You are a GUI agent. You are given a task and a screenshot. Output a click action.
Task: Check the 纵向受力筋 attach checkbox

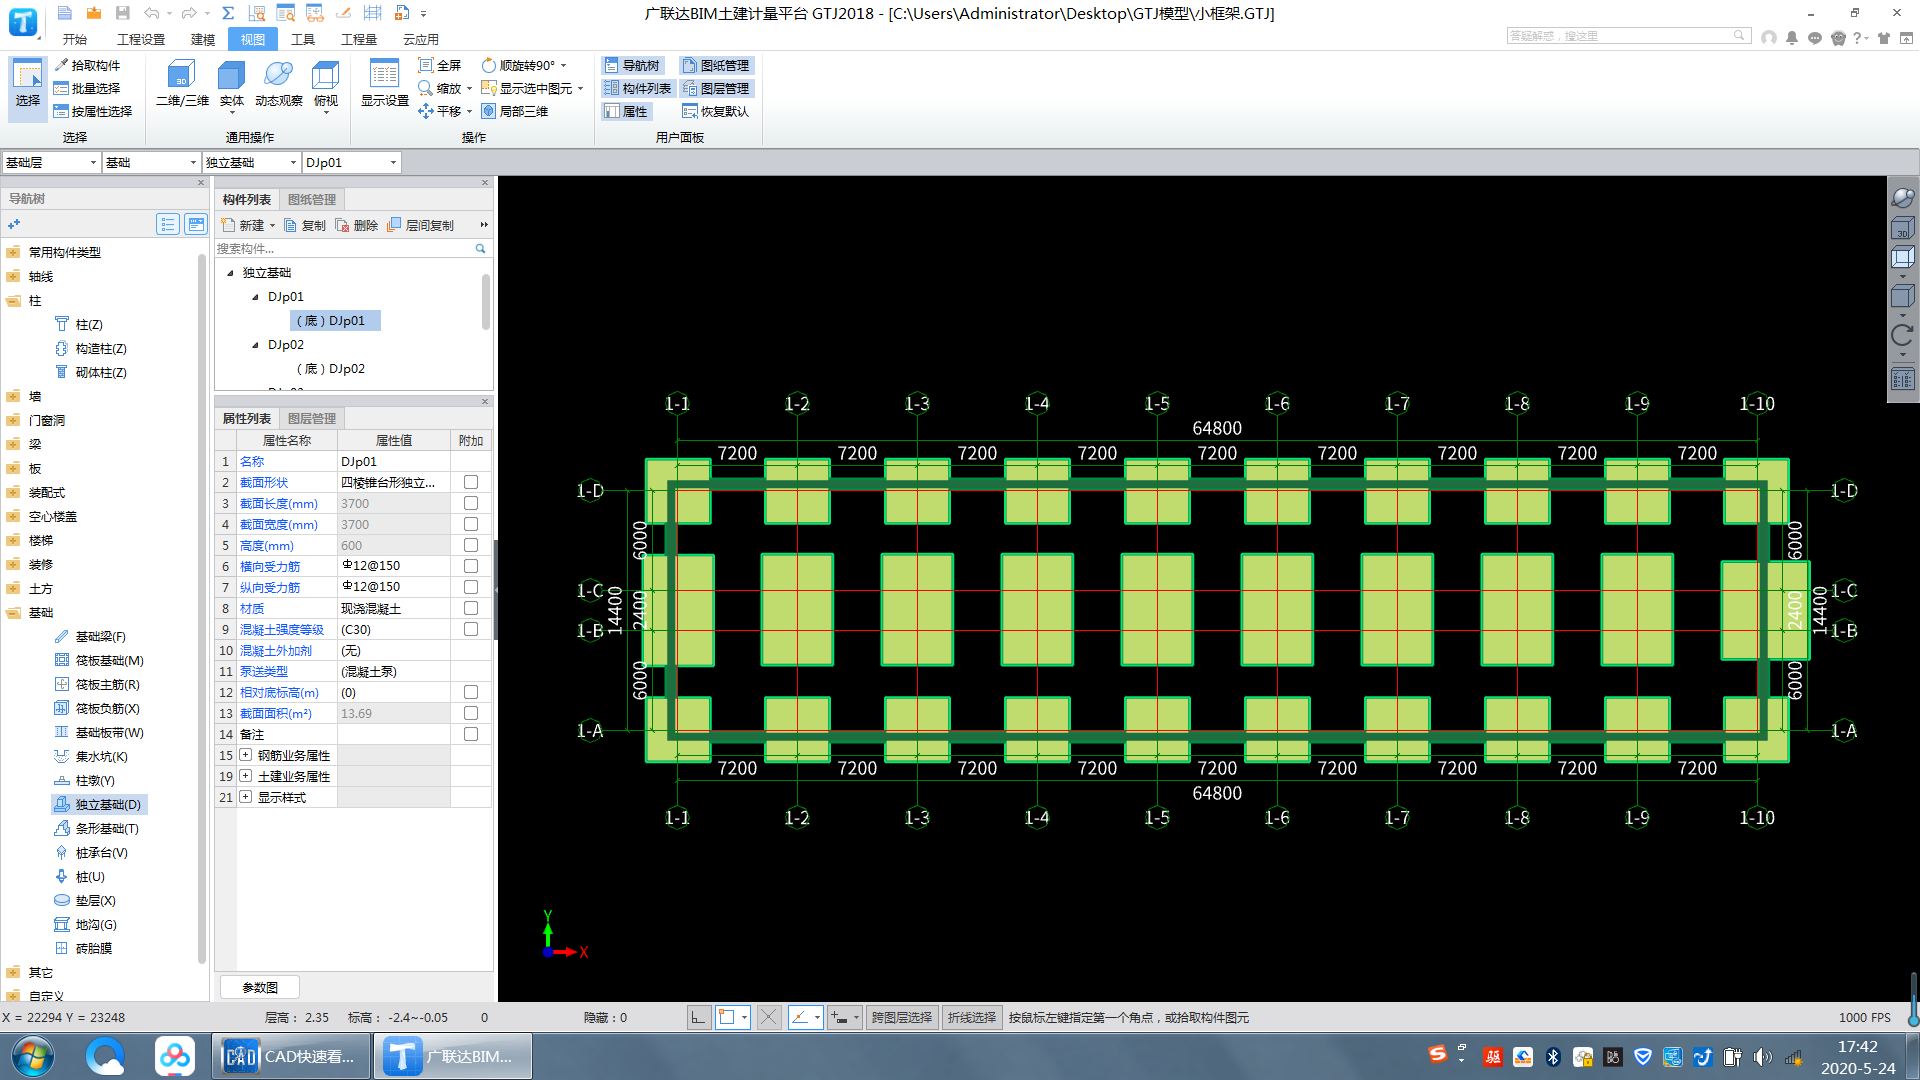pyautogui.click(x=471, y=587)
